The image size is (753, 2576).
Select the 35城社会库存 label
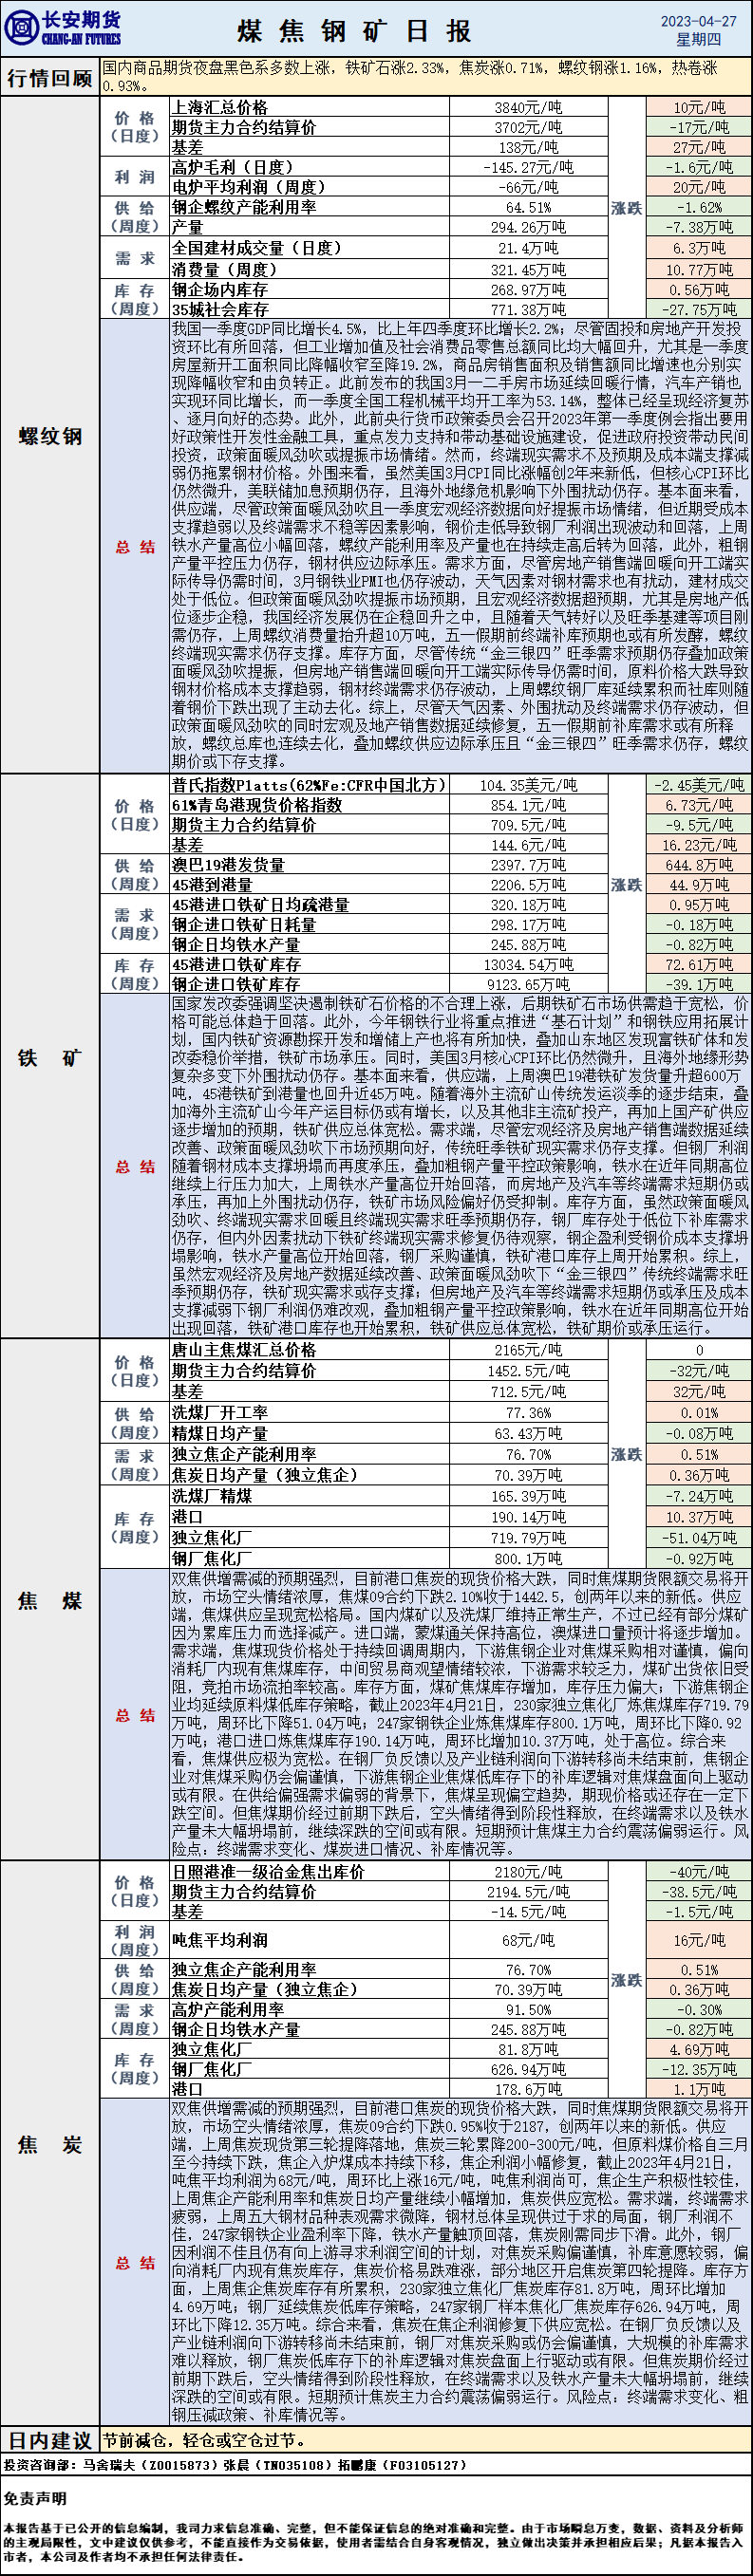[220, 310]
